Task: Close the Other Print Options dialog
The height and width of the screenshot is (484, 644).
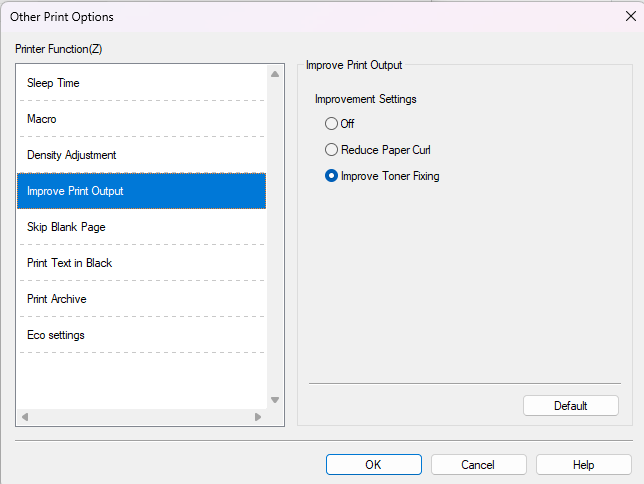Action: (x=630, y=16)
